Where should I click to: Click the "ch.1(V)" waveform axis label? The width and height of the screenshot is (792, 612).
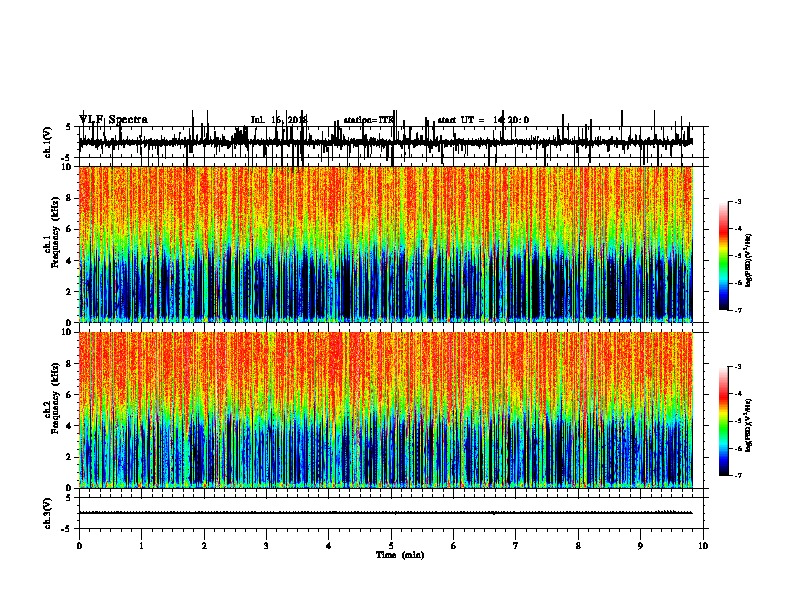pyautogui.click(x=48, y=142)
